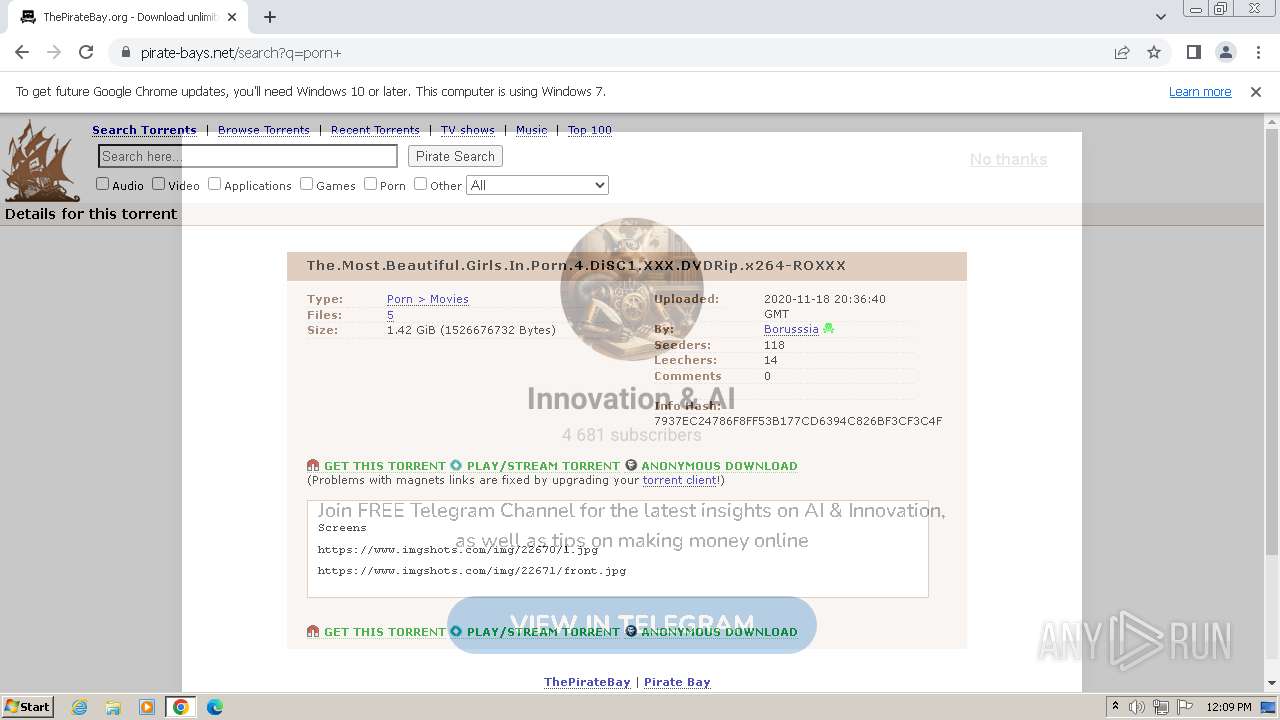Click the play icon before upper PLAY/STREAM TORRENT
This screenshot has height=720, width=1280.
(456, 466)
